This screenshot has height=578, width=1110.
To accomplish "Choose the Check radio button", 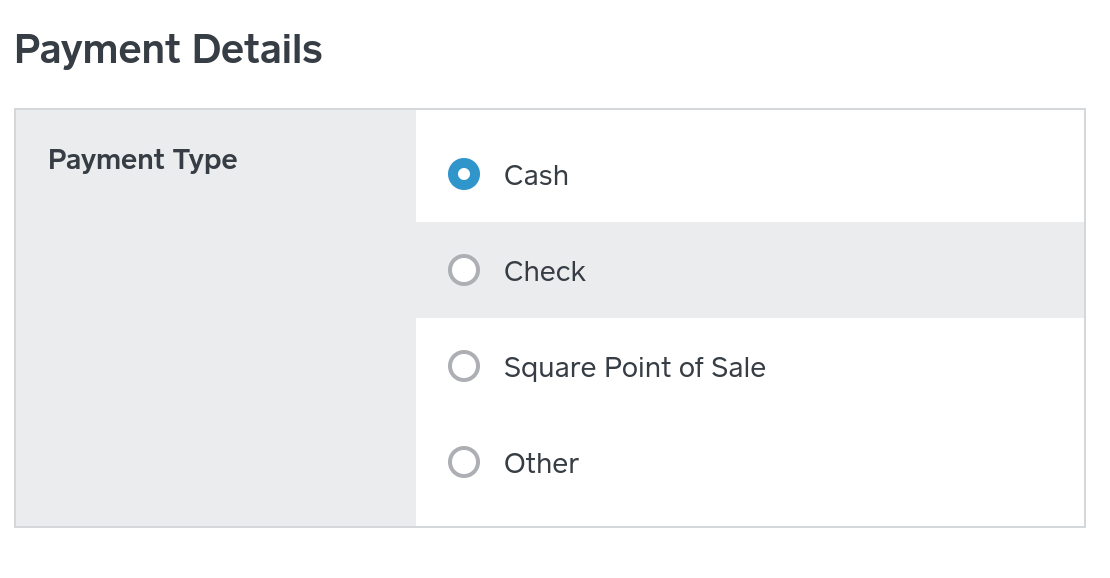I will point(464,270).
